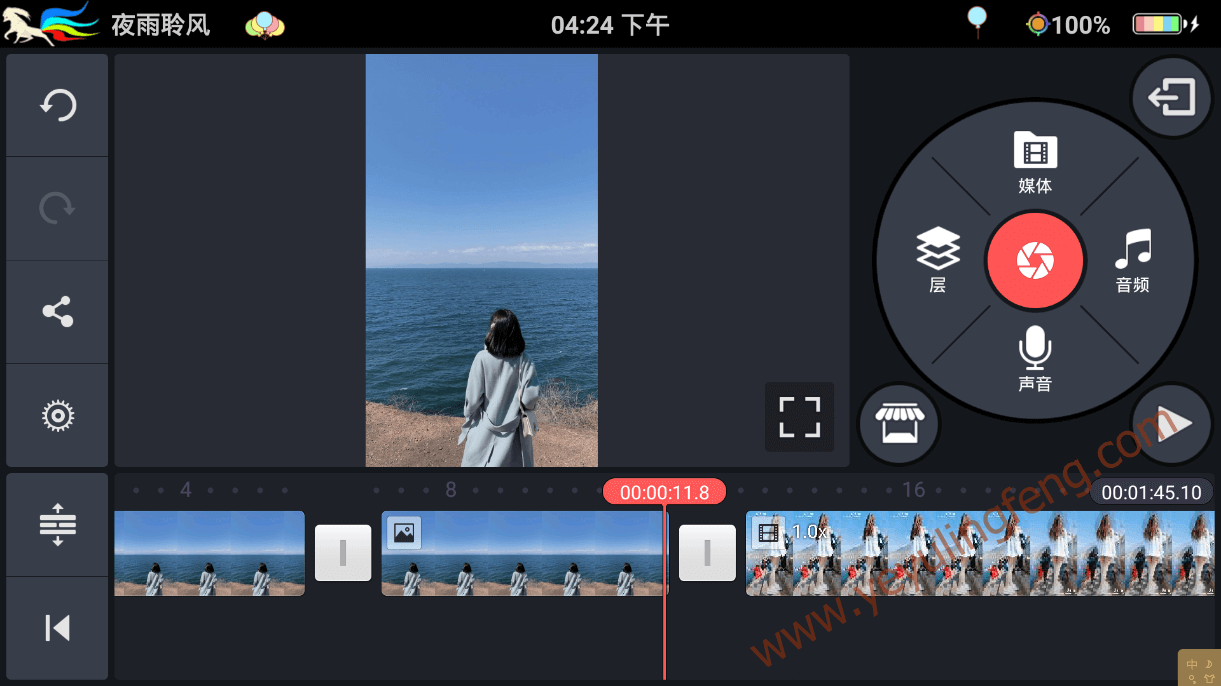The height and width of the screenshot is (686, 1221).
Task: Open the share icon in sidebar
Action: coord(57,312)
